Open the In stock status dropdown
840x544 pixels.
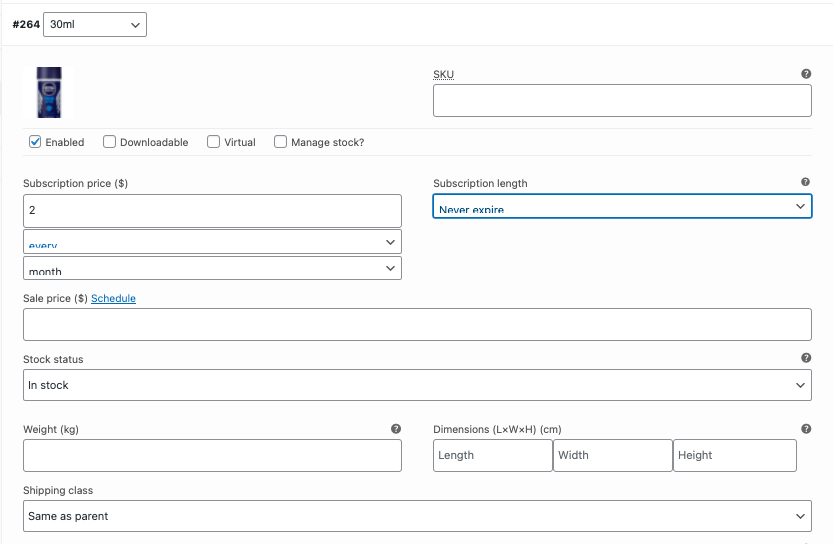[x=417, y=385]
